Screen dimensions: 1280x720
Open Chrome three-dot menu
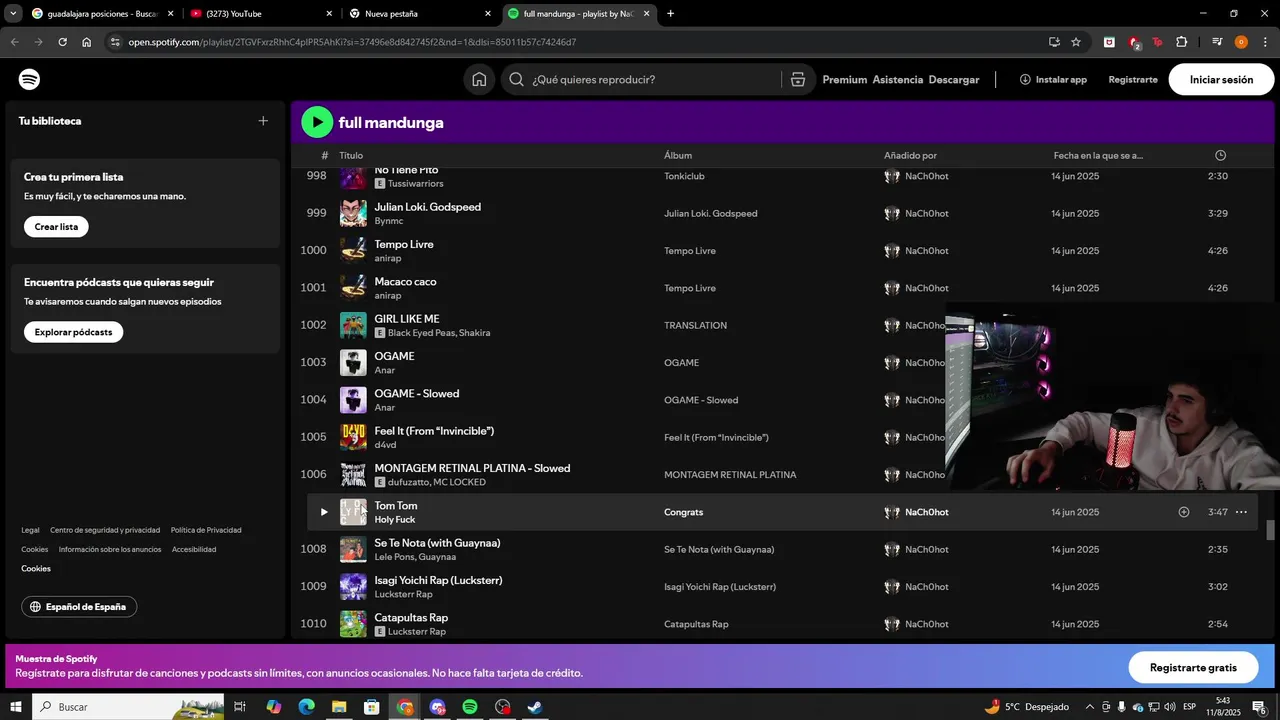pyautogui.click(x=1265, y=42)
